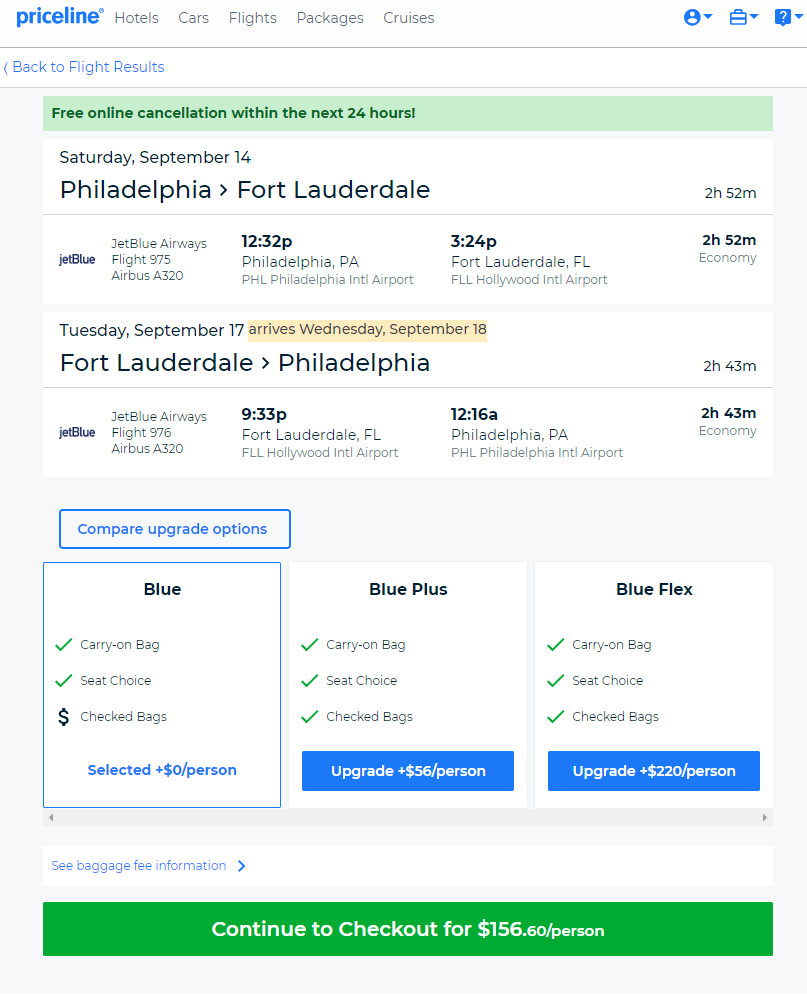
Task: Expand the baggage fee information chevron
Action: point(242,866)
